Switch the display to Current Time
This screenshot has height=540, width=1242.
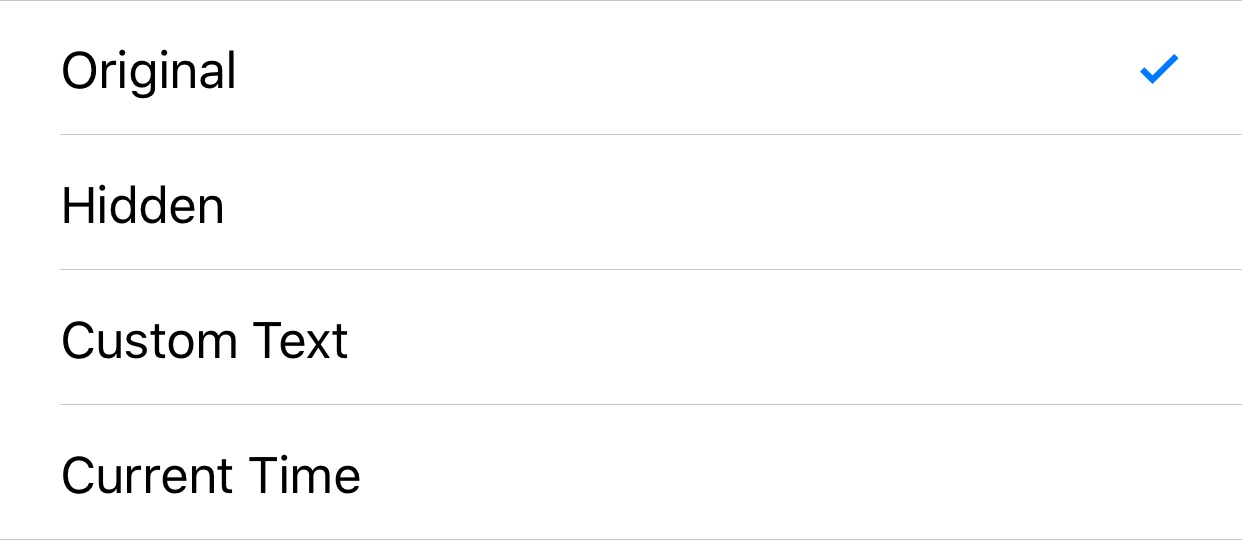(621, 472)
